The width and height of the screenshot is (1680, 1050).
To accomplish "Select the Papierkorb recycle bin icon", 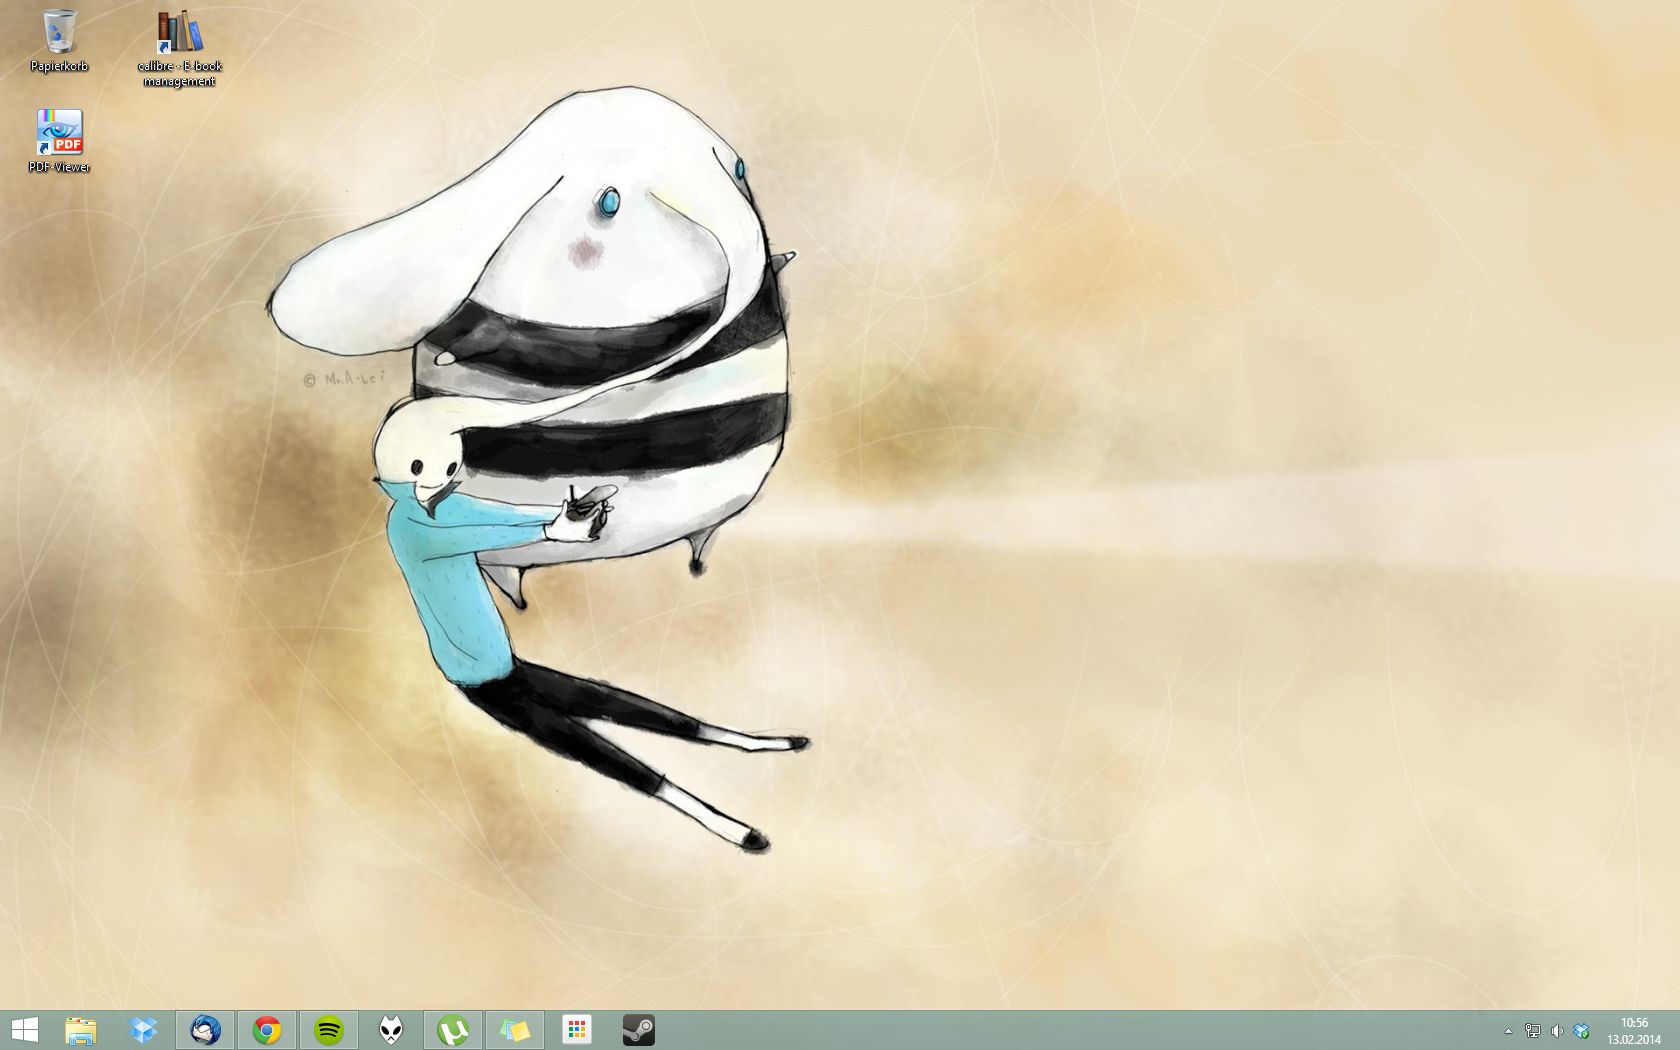I will tap(59, 40).
